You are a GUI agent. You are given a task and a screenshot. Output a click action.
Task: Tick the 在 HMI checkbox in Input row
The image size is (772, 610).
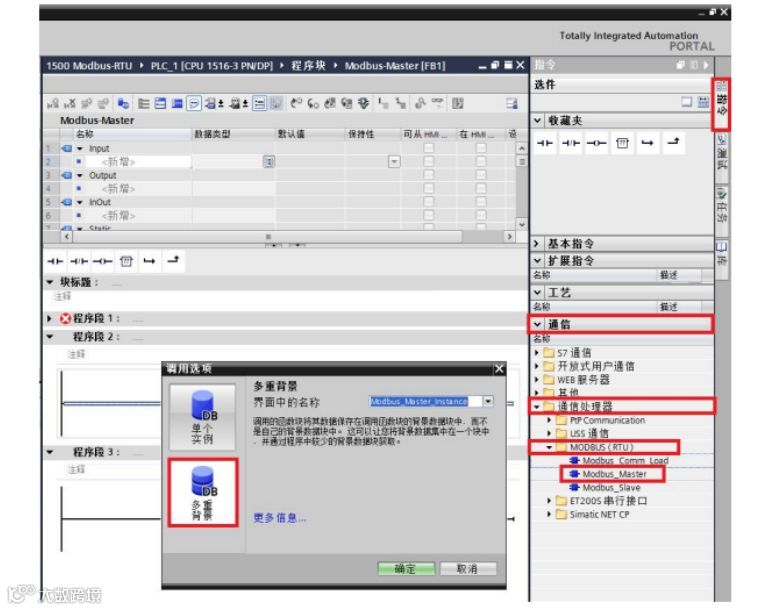(x=481, y=148)
